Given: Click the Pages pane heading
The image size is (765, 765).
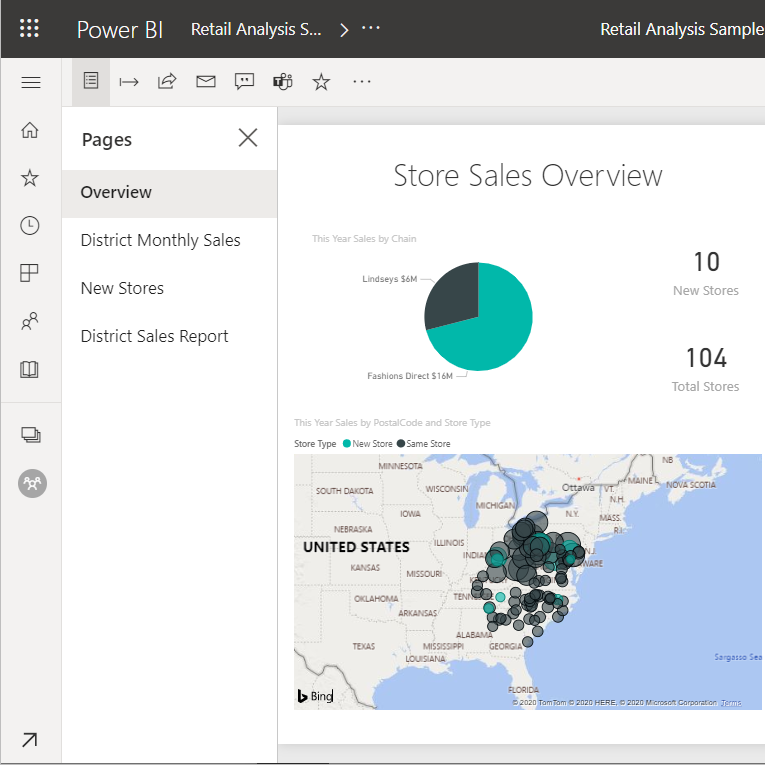Looking at the screenshot, I should point(107,140).
